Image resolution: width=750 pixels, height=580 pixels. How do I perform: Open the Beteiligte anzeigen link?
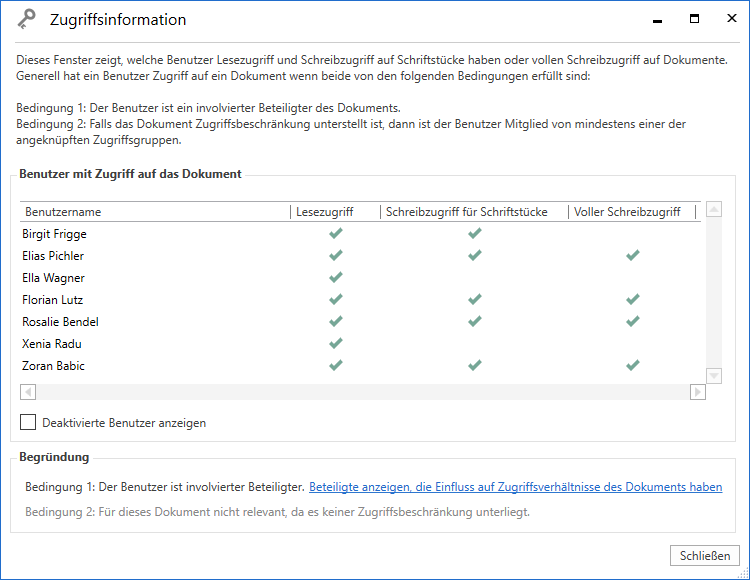515,487
